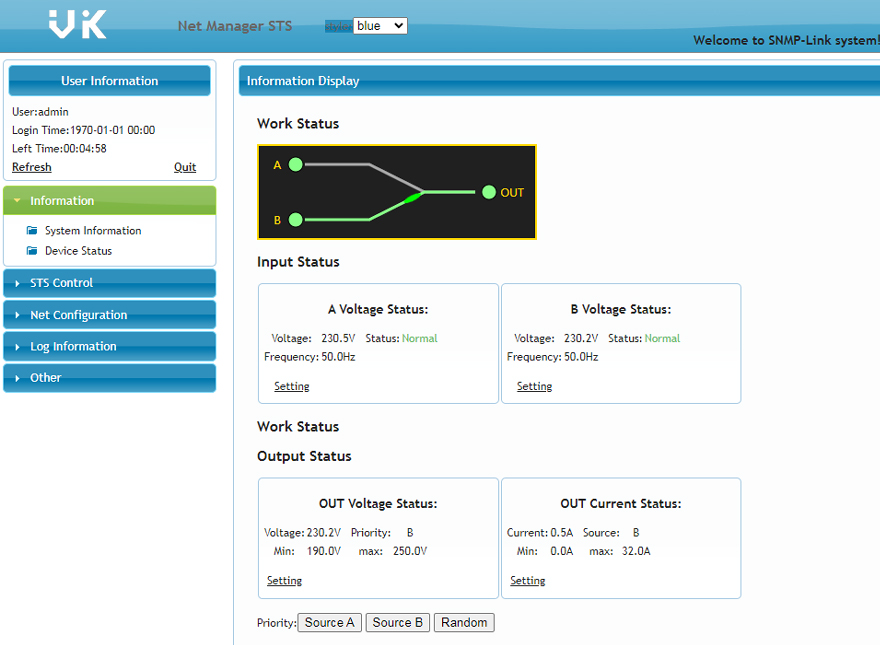Viewport: 880px width, 645px height.
Task: Click Refresh link in User Information
Action: 31,167
